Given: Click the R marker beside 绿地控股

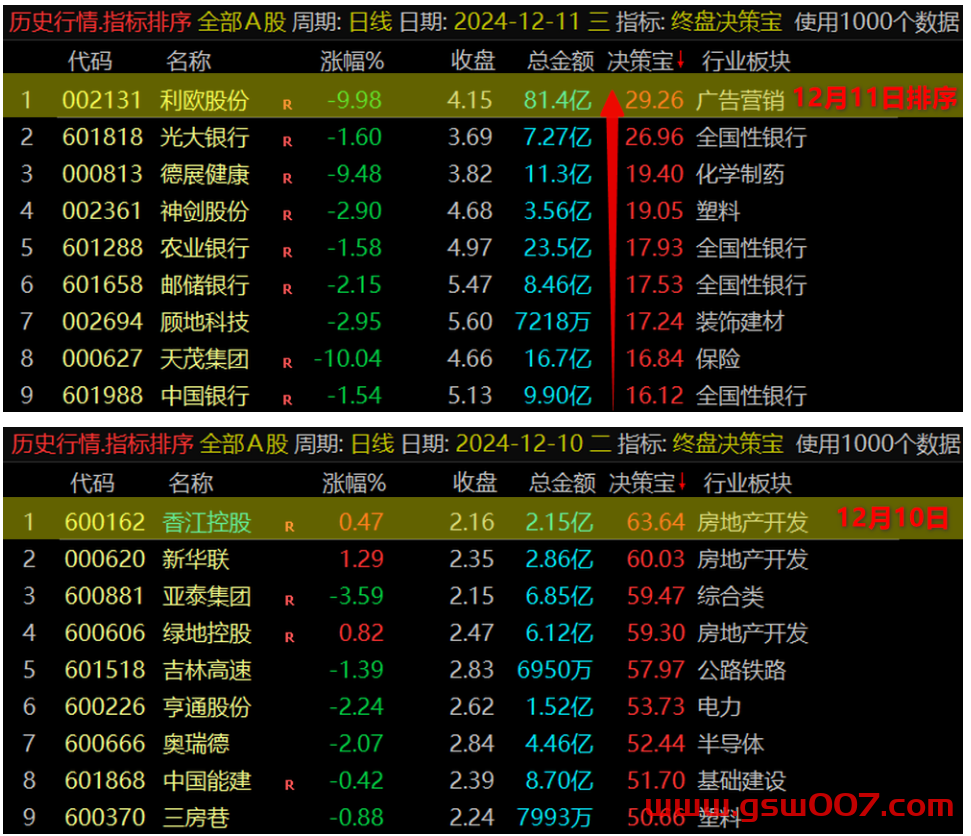Looking at the screenshot, I should (289, 637).
